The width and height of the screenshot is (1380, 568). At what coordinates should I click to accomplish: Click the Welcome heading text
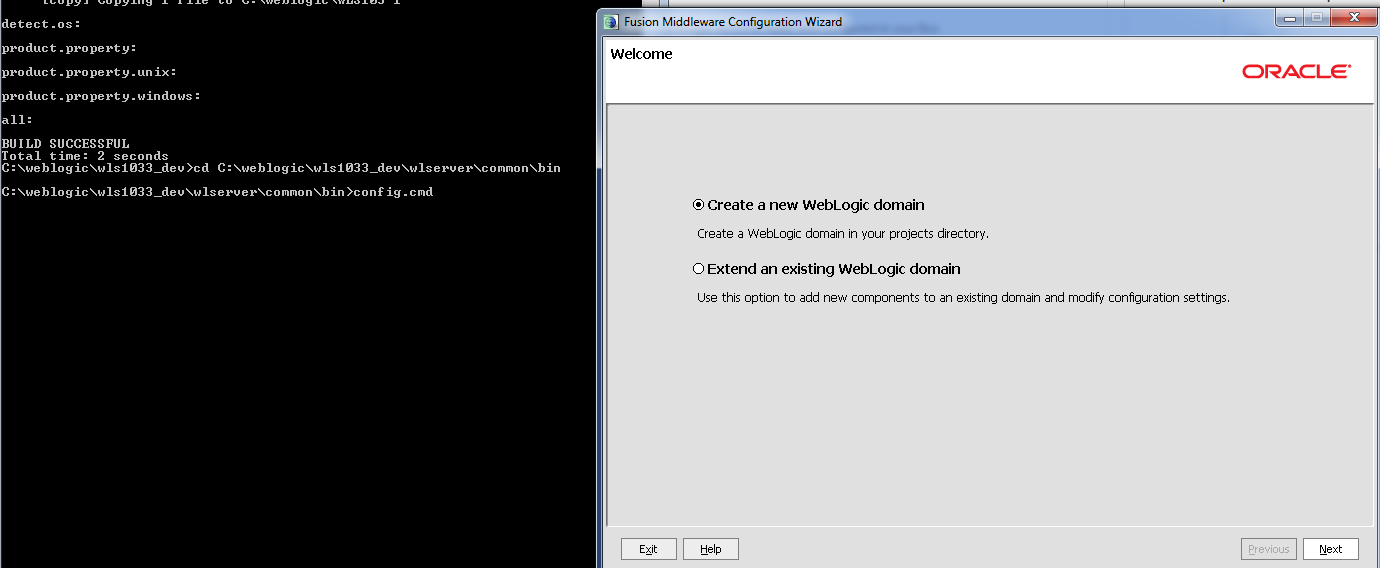(641, 54)
